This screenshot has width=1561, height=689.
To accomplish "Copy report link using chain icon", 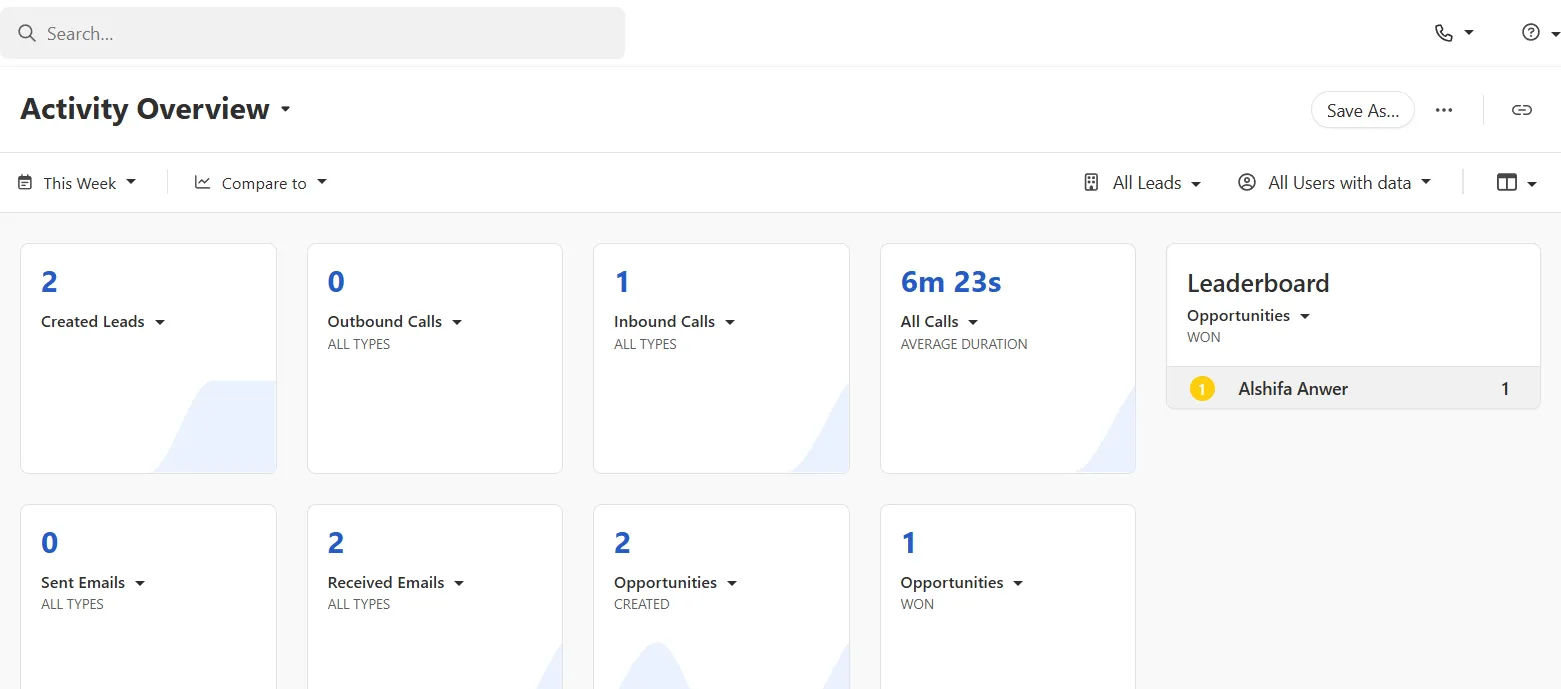I will [1521, 110].
